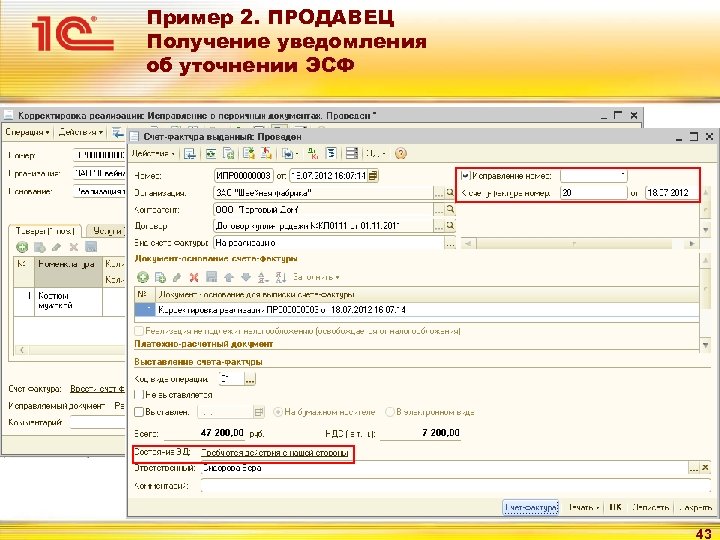Click the Комментарий field in the invoice window
This screenshot has height=540, width=720.
click(456, 486)
